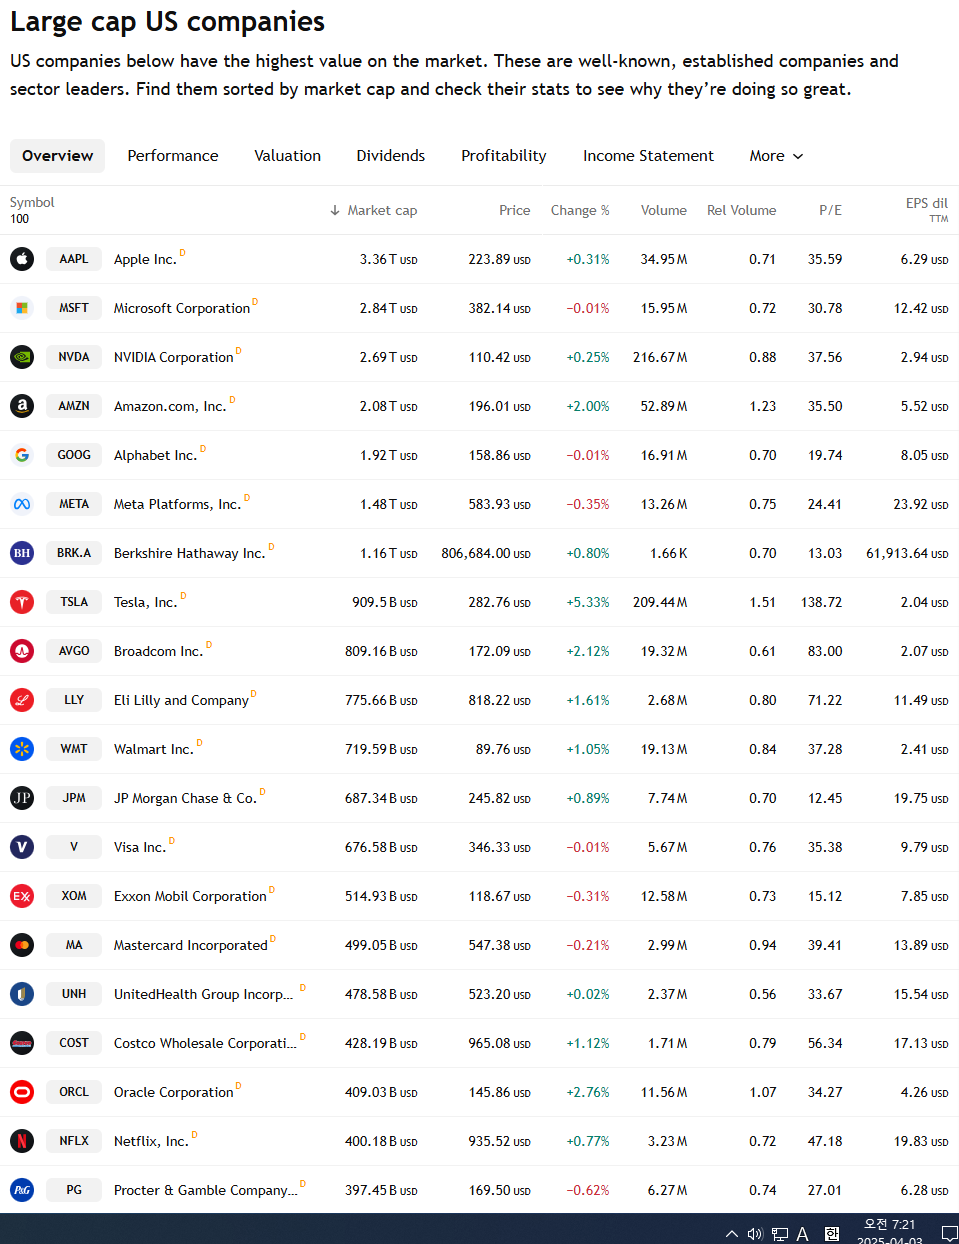This screenshot has height=1244, width=959.
Task: Sort by the P/E column header
Action: coord(830,210)
